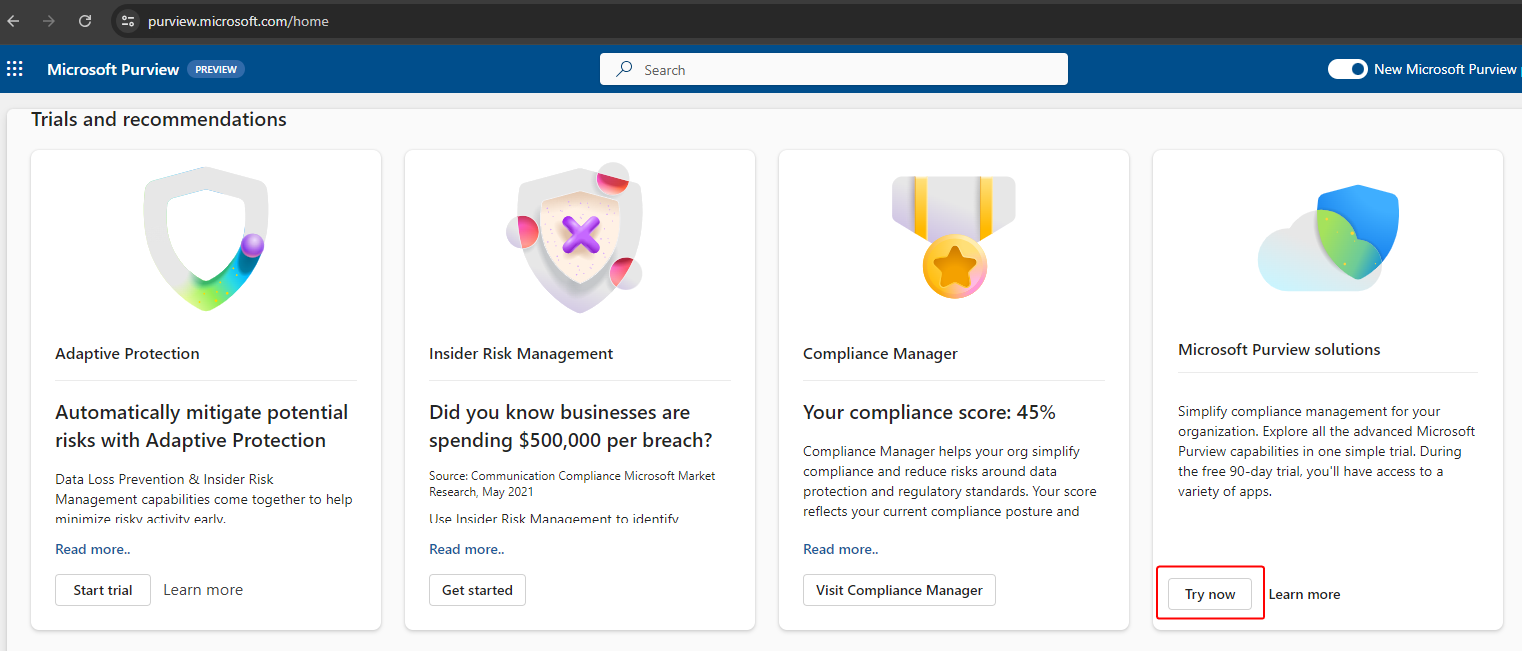Click the Trials and recommendations heading

click(x=159, y=120)
